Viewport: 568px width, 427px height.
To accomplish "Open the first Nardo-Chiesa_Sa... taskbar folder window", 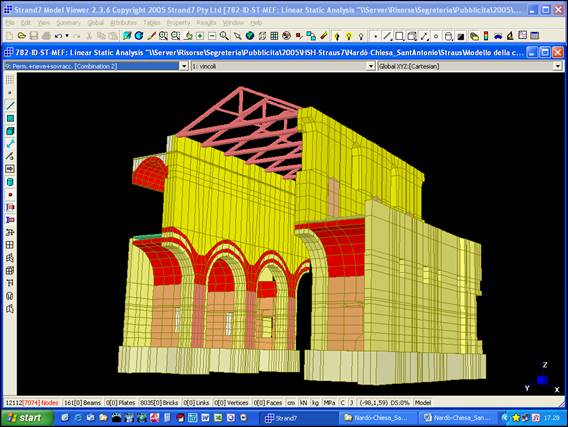I will click(379, 418).
